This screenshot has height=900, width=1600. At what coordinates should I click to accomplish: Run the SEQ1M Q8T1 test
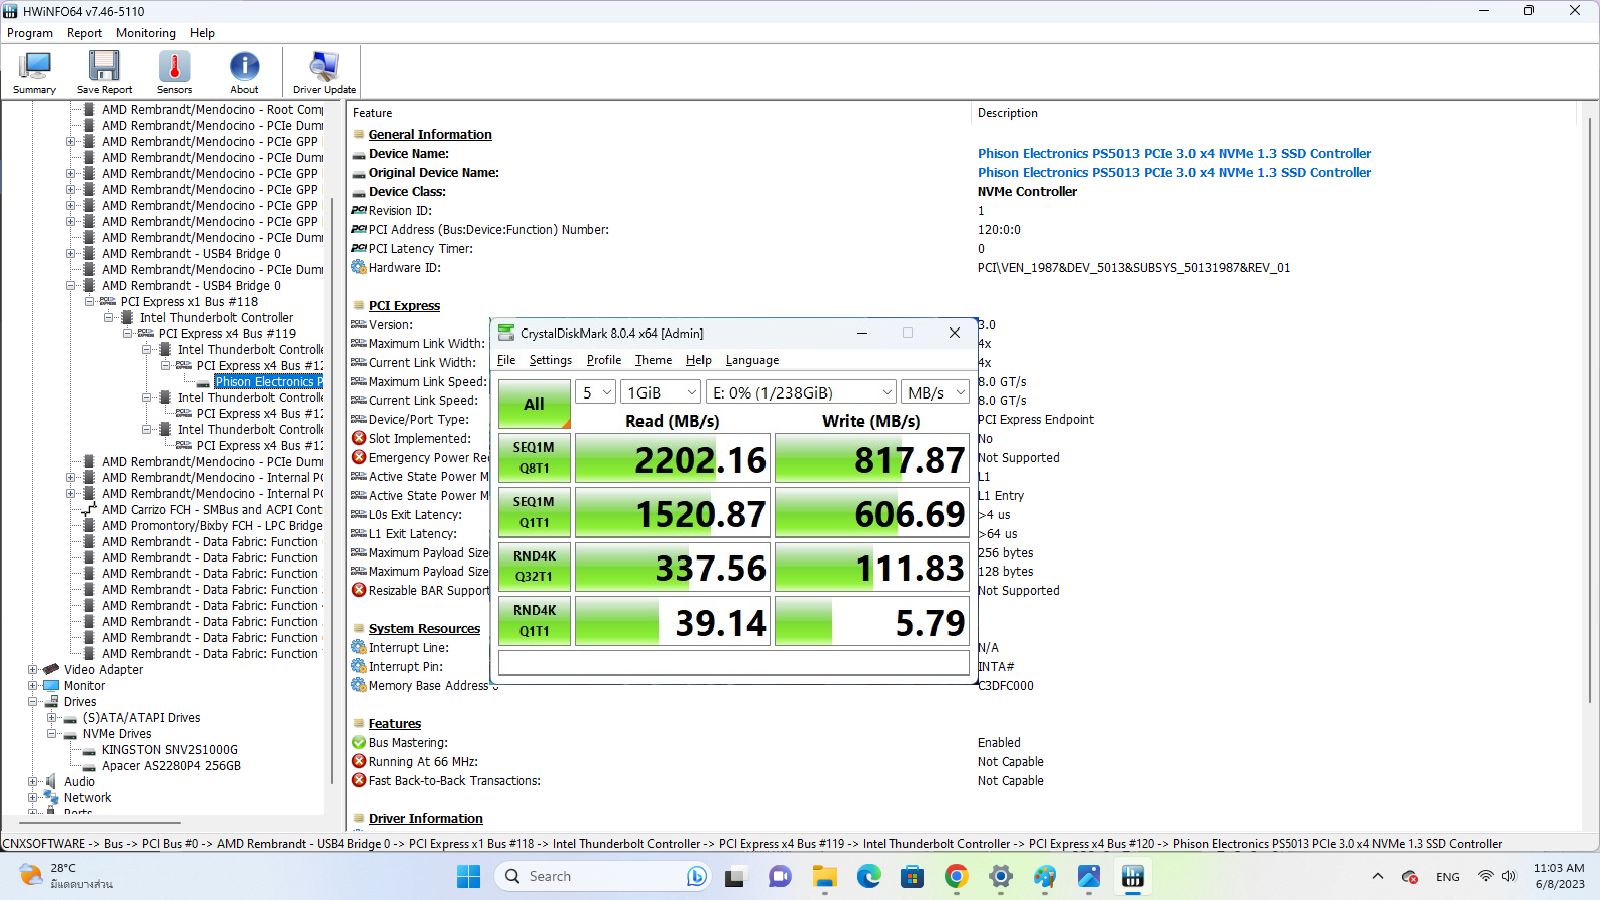coord(534,458)
